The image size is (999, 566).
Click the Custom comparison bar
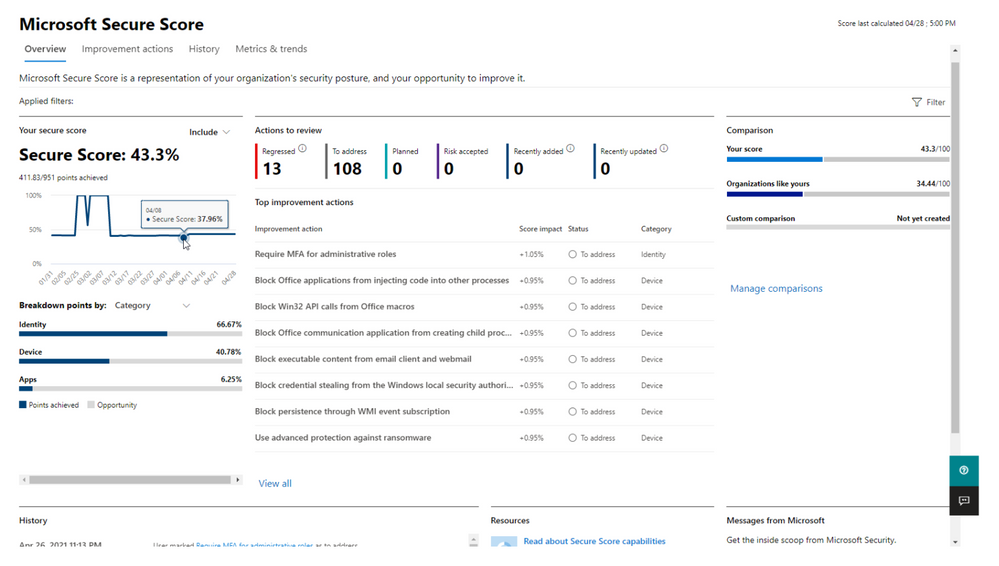pyautogui.click(x=838, y=228)
